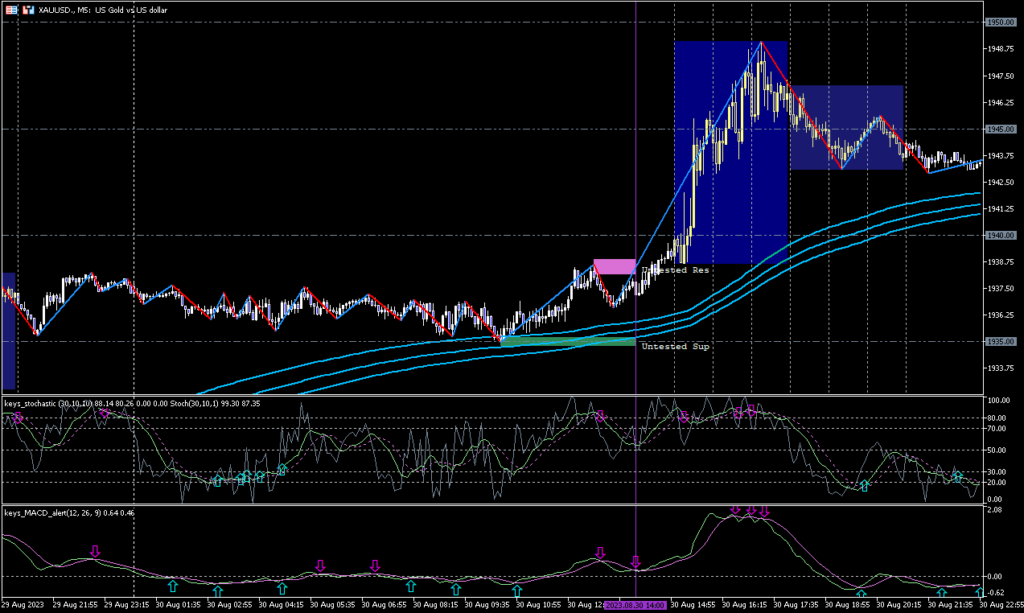Select the green Untested Sup zone rectangle
Viewport: 1024px width, 613px height.
567,341
